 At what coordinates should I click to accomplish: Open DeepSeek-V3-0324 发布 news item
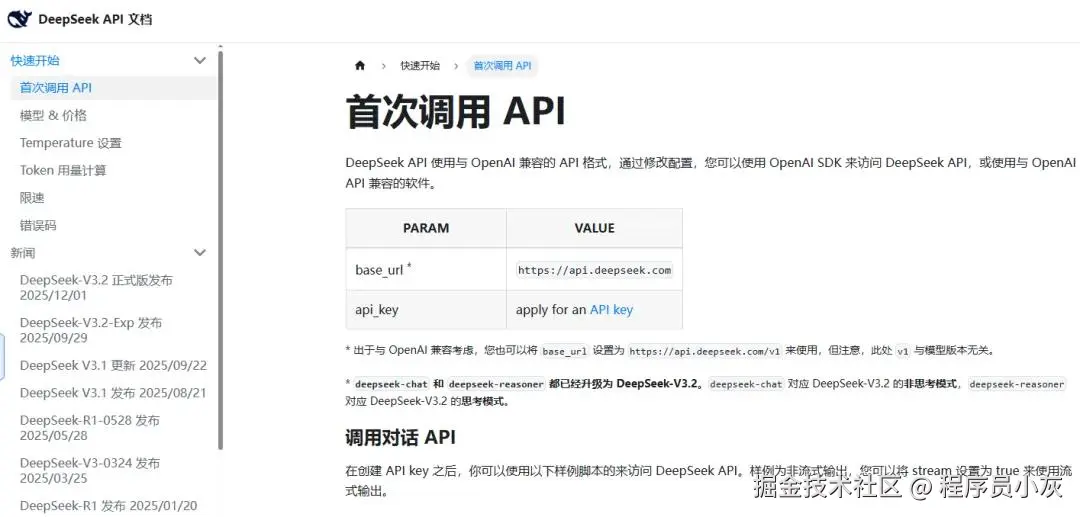point(90,470)
